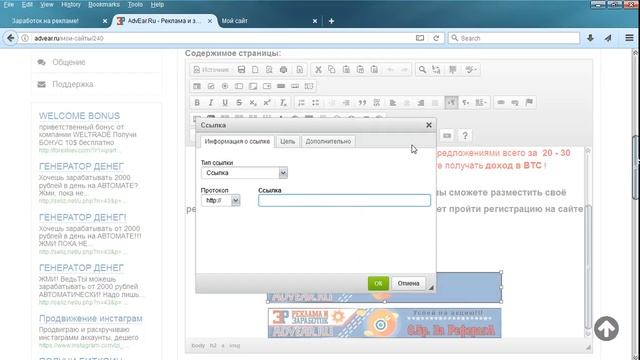Toggle bulleted list
640x360 pixels.
(x=316, y=102)
